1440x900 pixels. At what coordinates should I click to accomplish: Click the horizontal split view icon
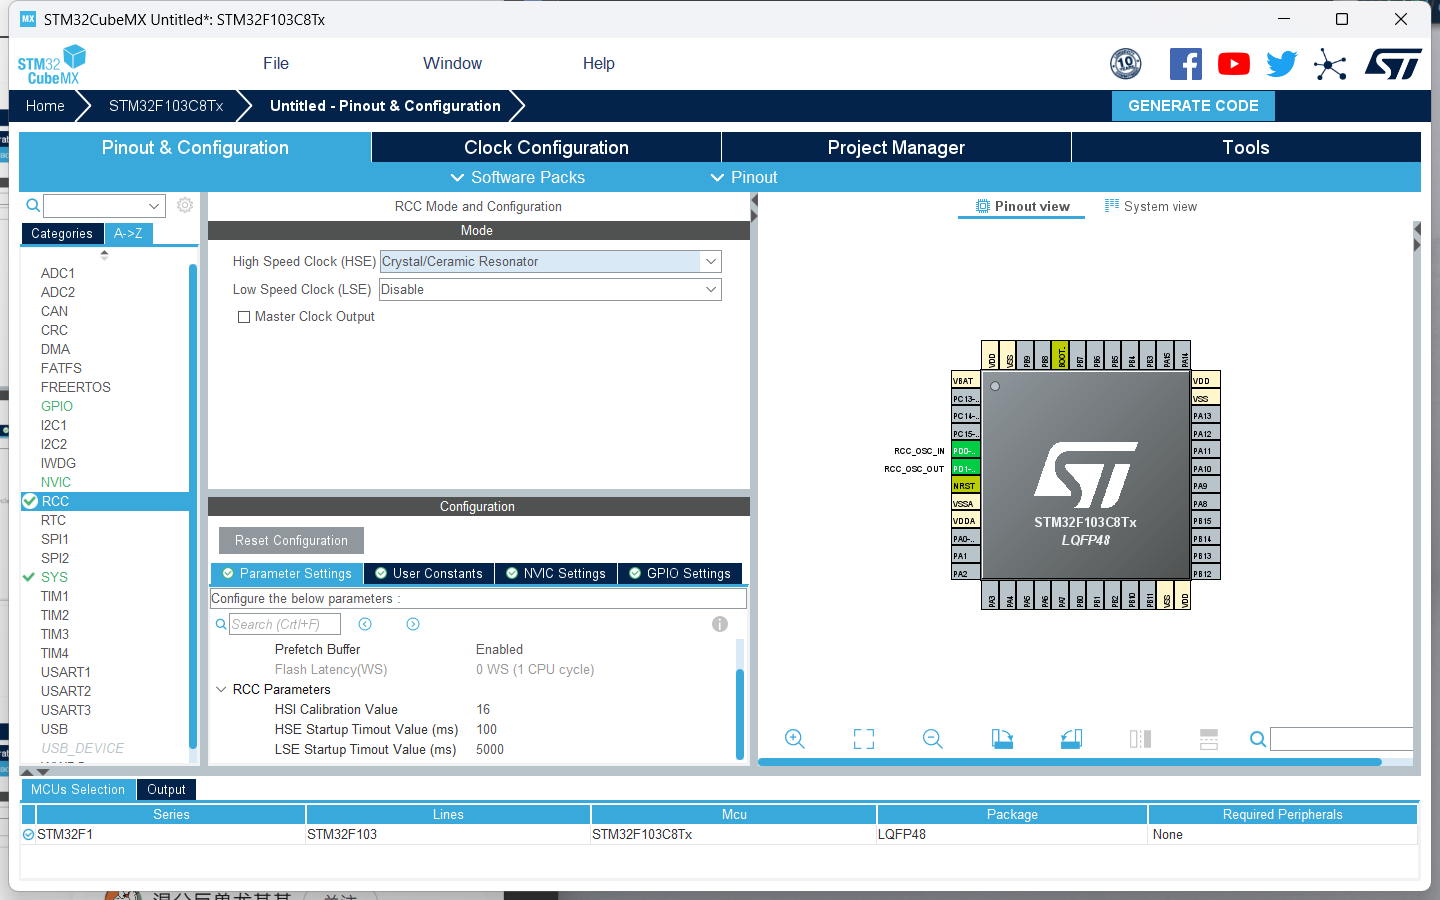(1209, 739)
